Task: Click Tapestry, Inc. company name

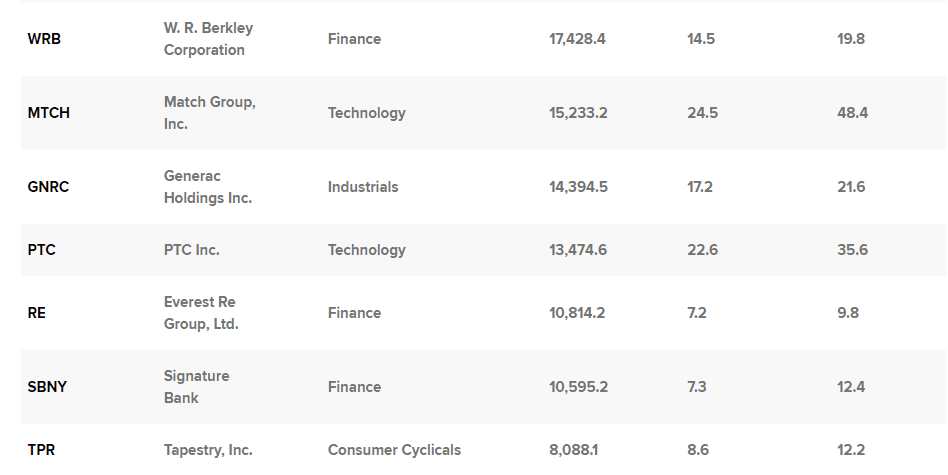Action: pyautogui.click(x=208, y=450)
